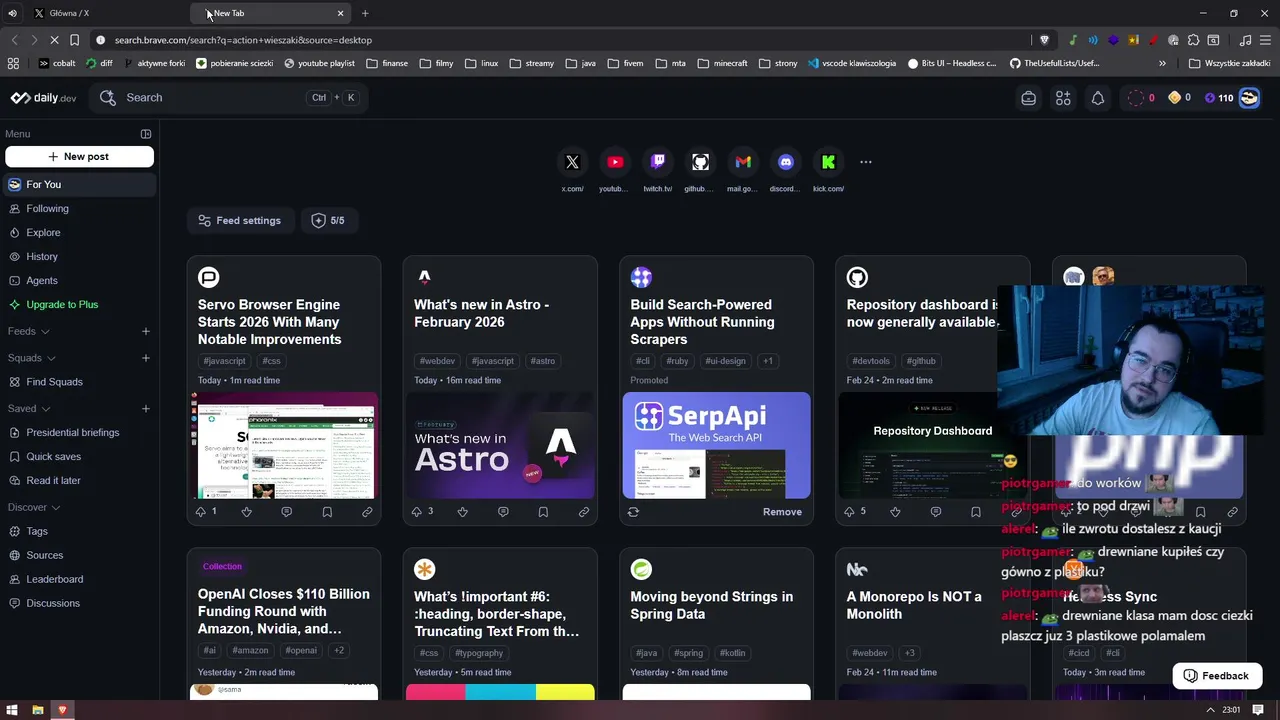Open the Feedback button
The width and height of the screenshot is (1280, 720).
pos(1217,676)
